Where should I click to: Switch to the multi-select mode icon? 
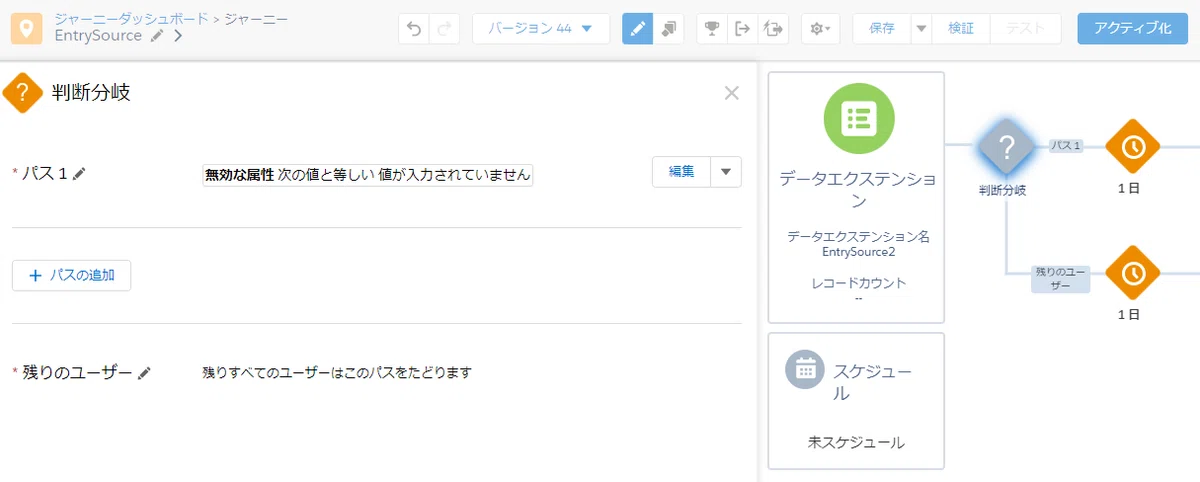669,29
